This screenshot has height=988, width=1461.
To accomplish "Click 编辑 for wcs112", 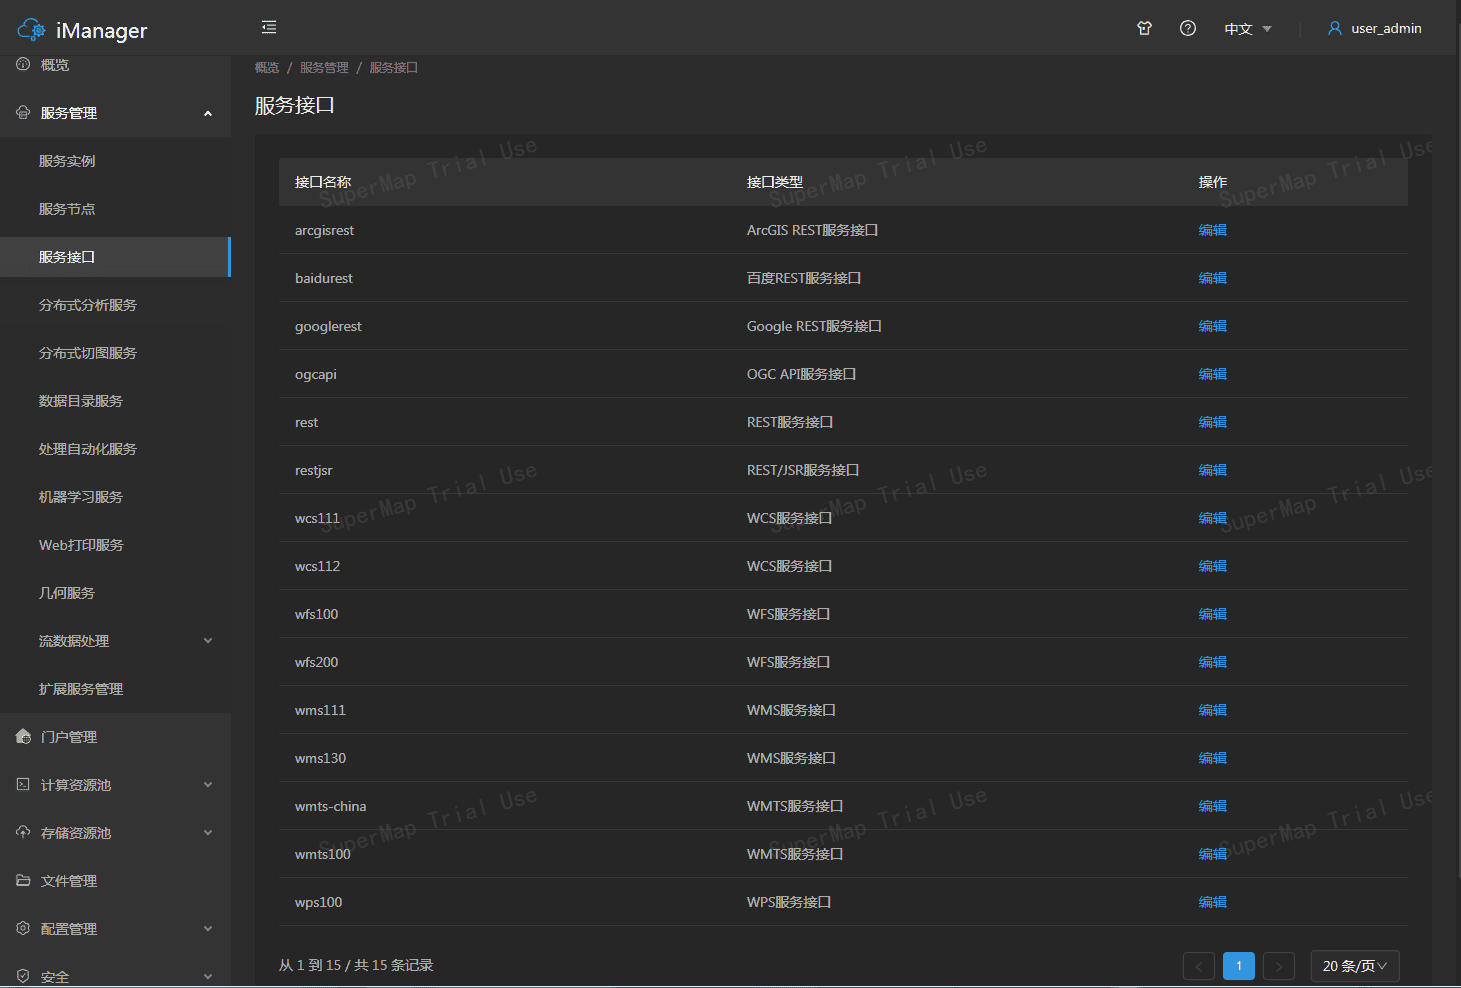I will (x=1213, y=566).
